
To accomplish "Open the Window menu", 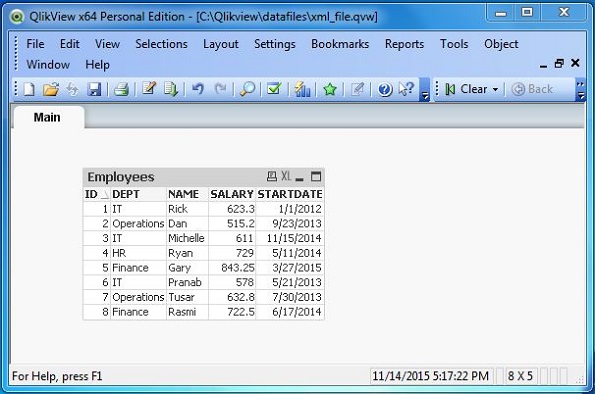I will [48, 64].
